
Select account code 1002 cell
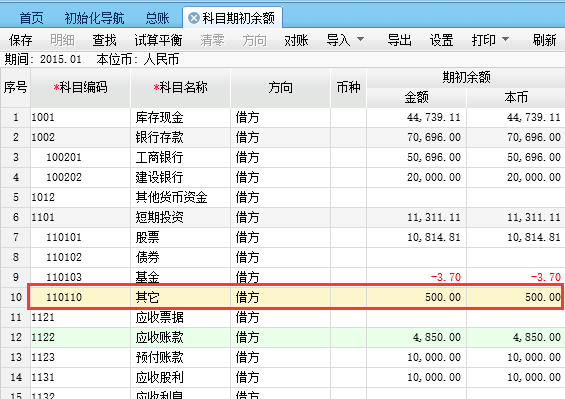point(81,137)
